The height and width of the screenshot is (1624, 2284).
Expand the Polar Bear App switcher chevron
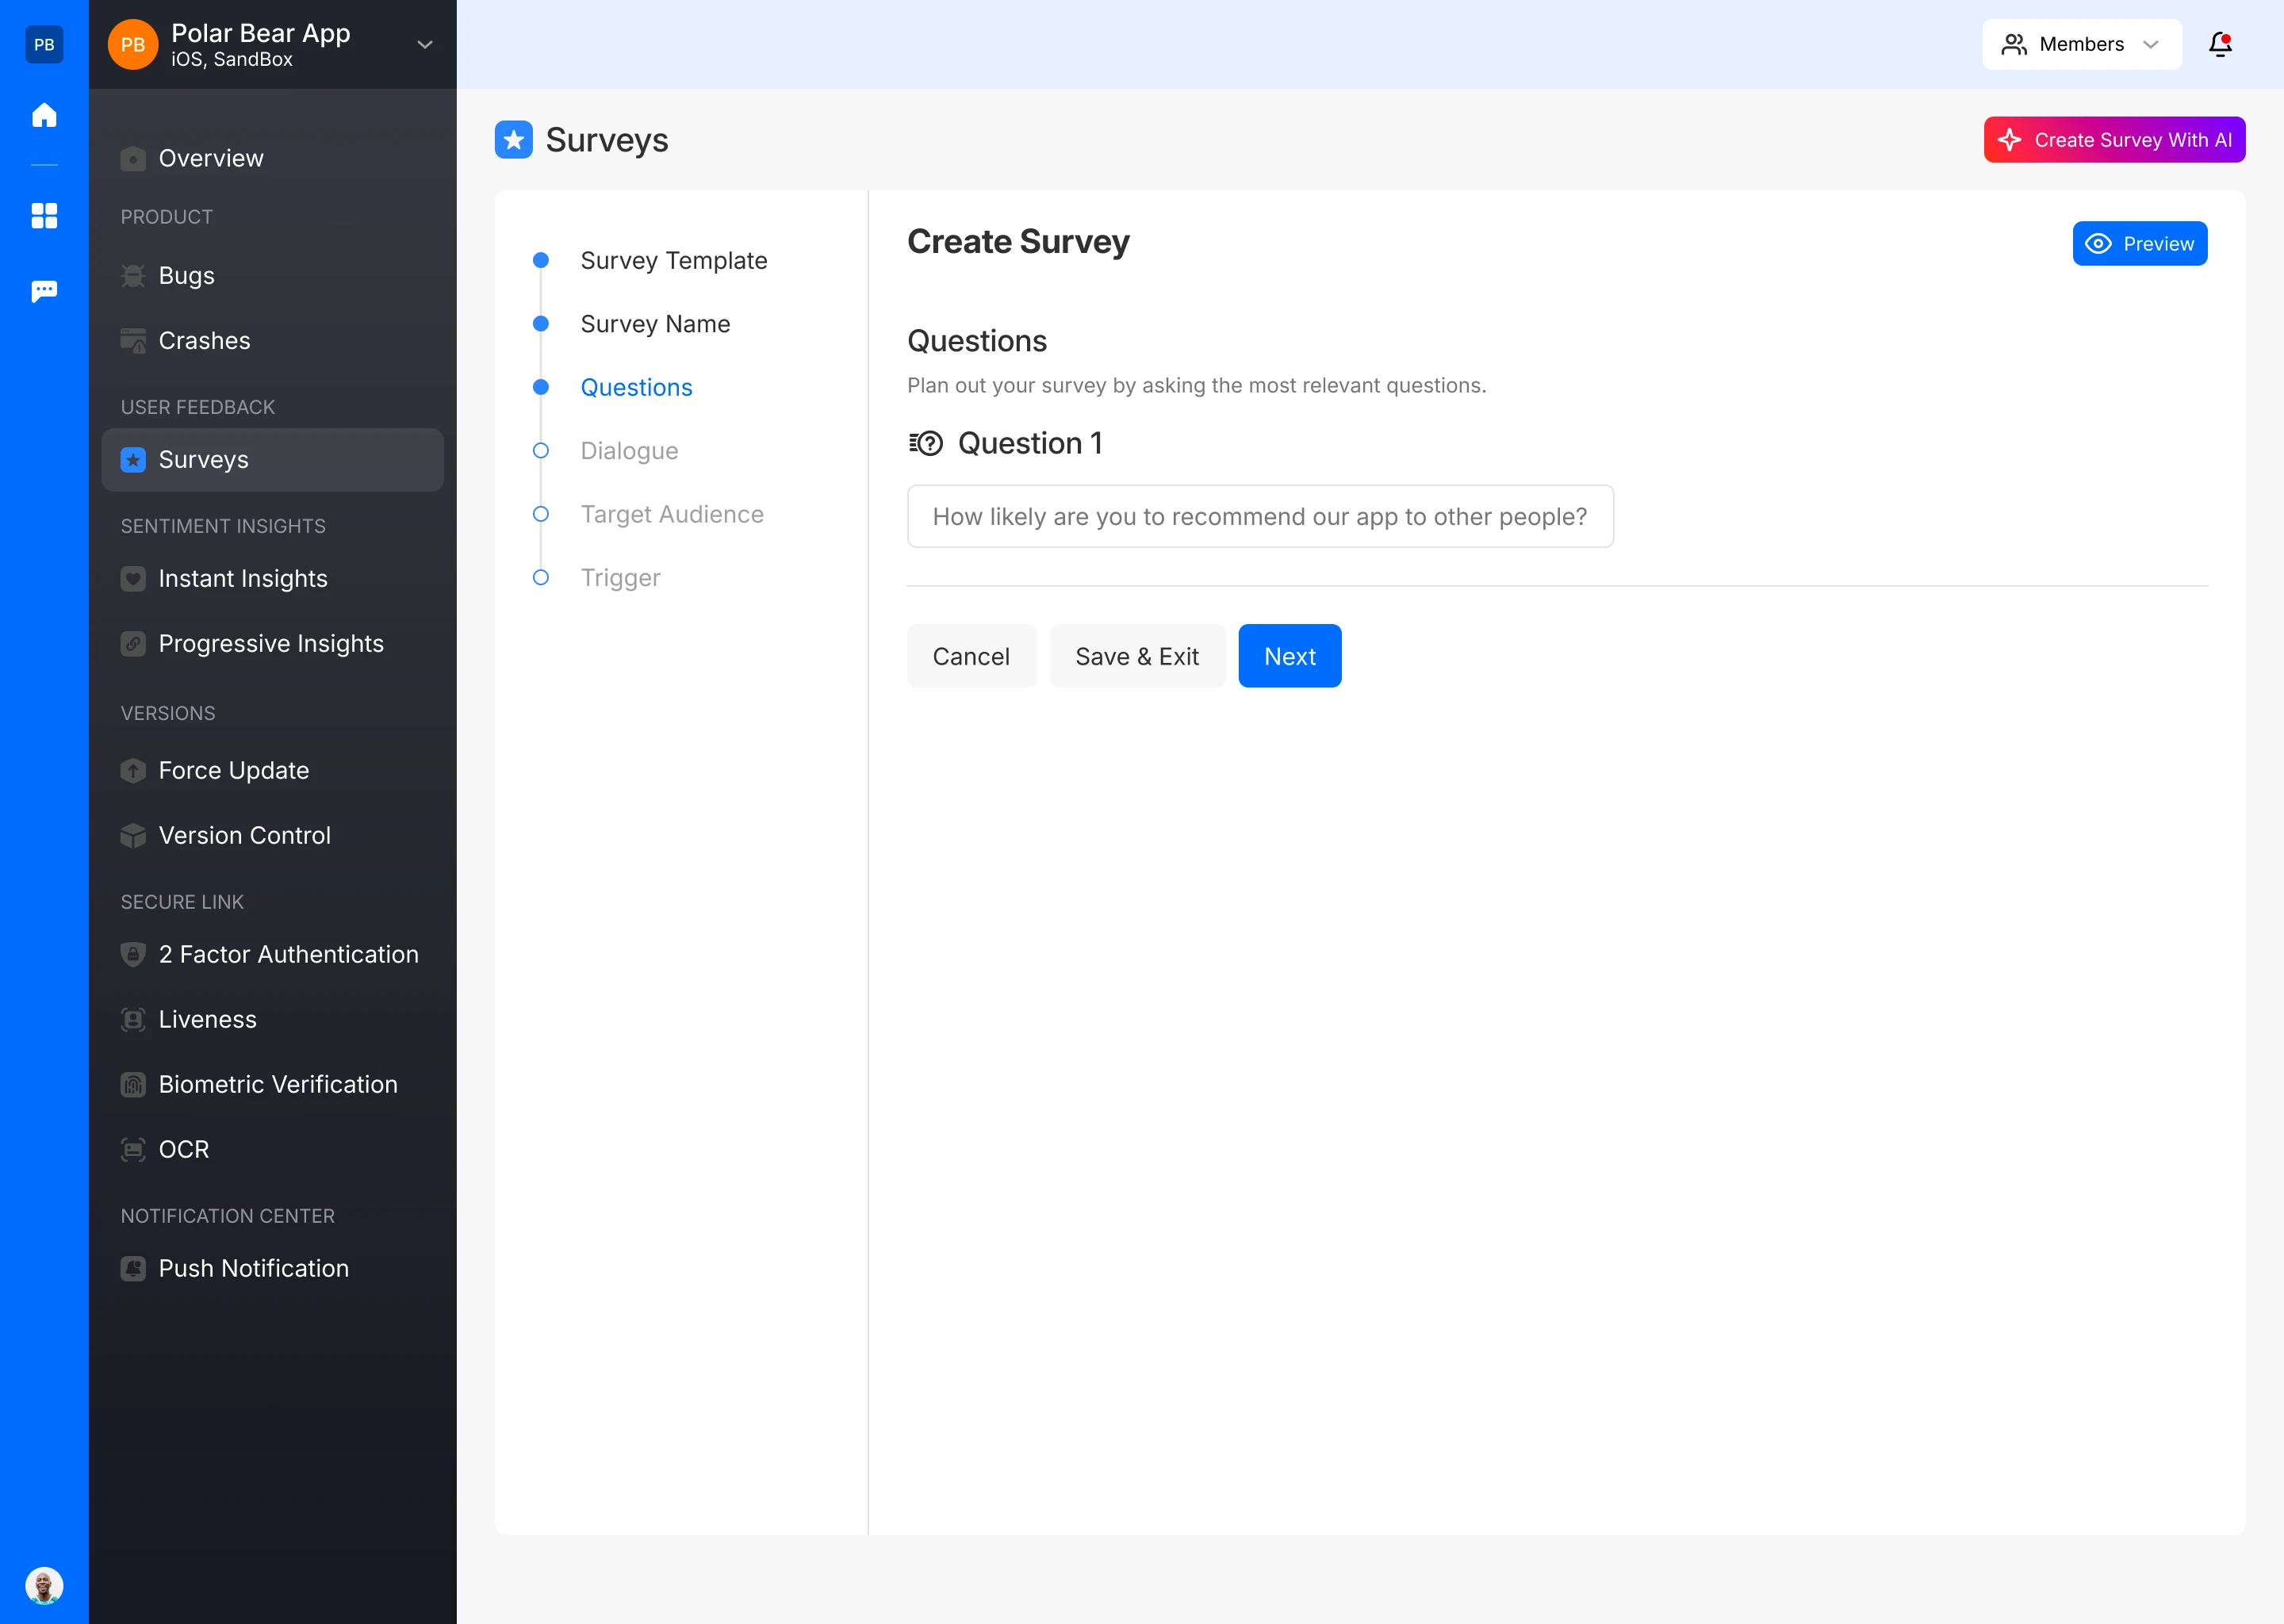(425, 44)
